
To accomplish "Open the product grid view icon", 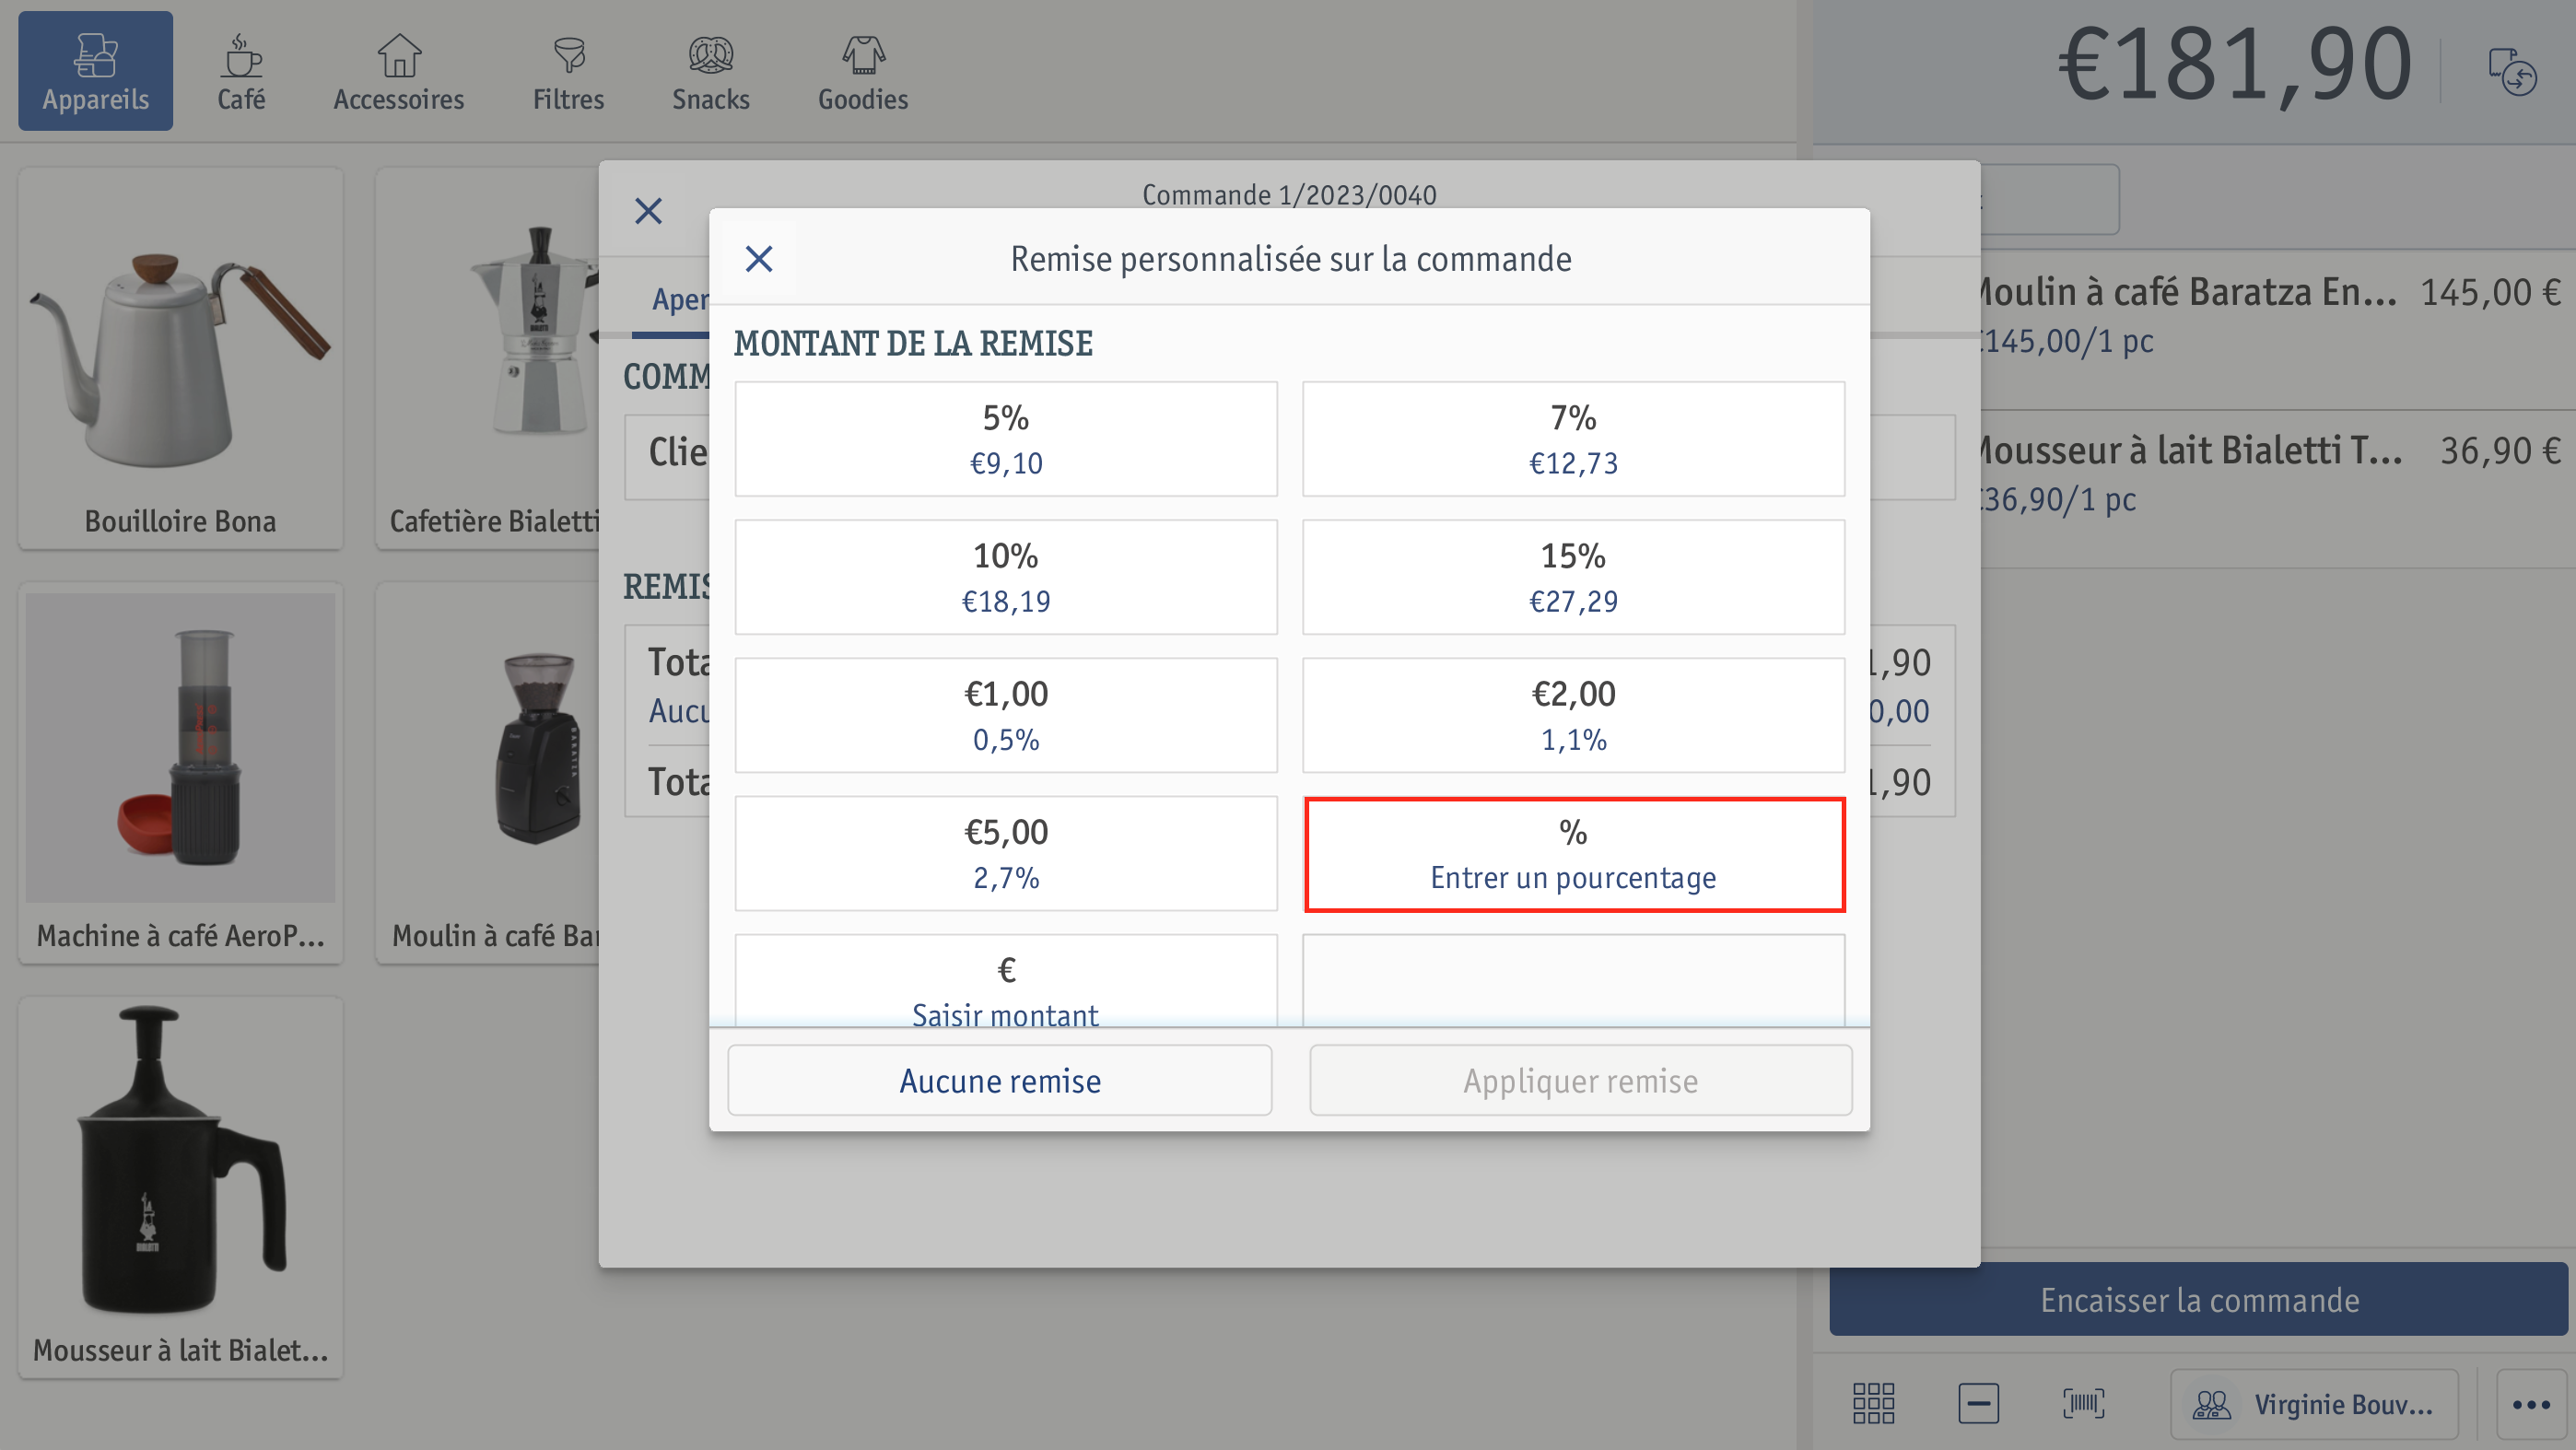I will pyautogui.click(x=1873, y=1404).
